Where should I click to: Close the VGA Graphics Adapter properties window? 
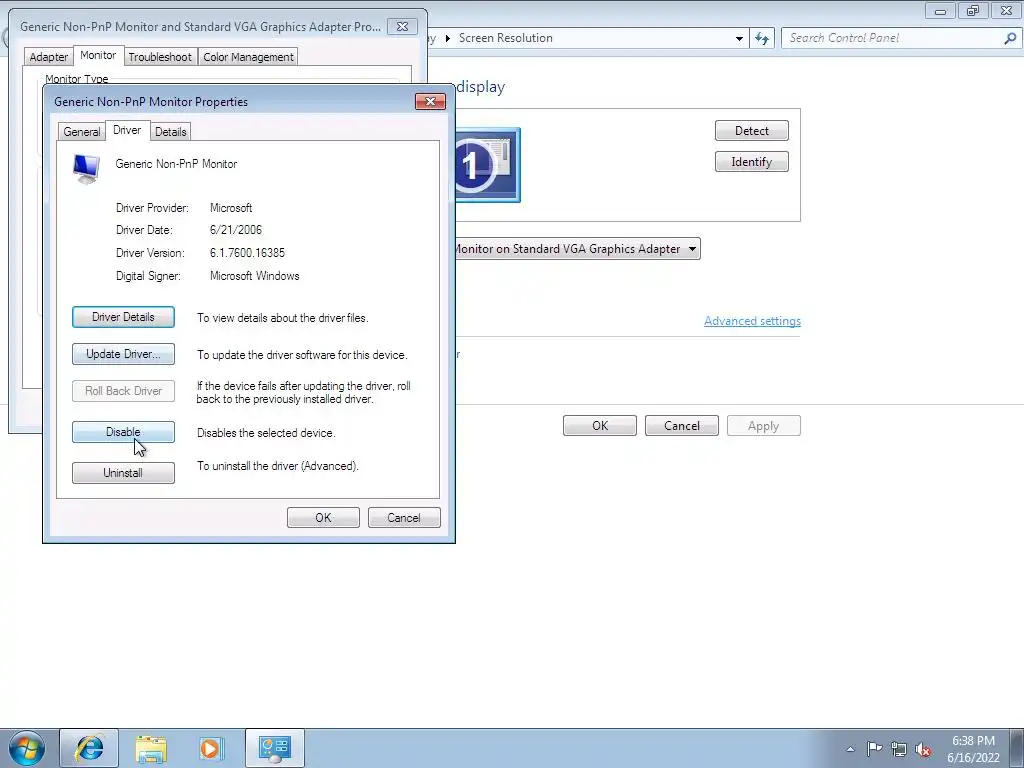click(x=402, y=27)
